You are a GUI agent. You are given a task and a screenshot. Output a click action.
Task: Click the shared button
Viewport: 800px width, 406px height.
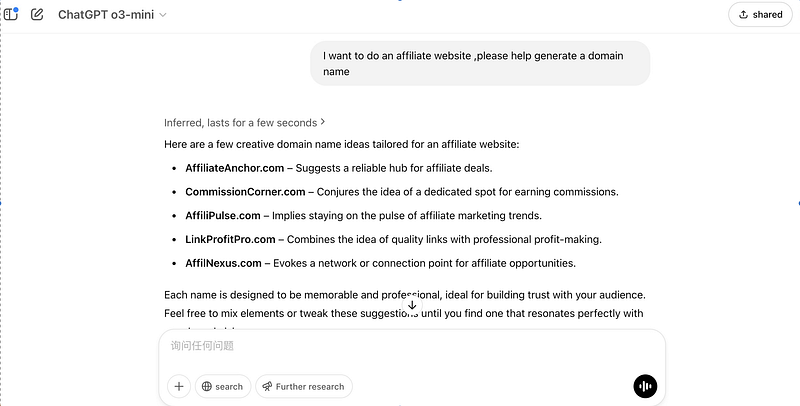[x=759, y=15]
